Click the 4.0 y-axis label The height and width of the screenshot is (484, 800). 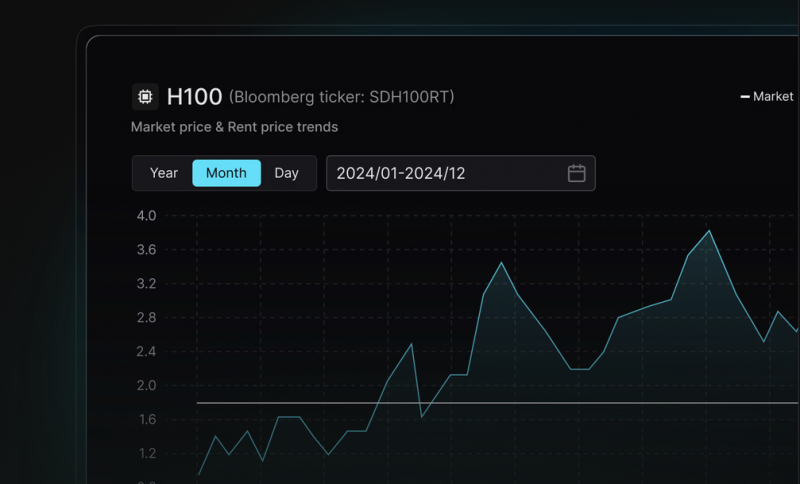point(146,216)
